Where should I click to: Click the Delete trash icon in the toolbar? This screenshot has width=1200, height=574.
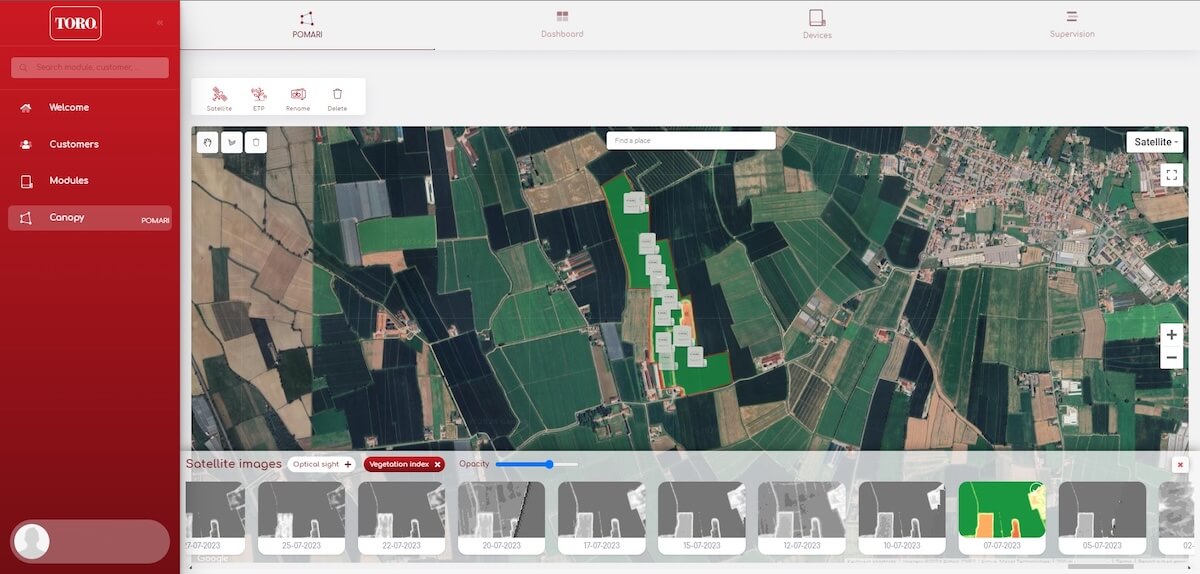pyautogui.click(x=337, y=97)
